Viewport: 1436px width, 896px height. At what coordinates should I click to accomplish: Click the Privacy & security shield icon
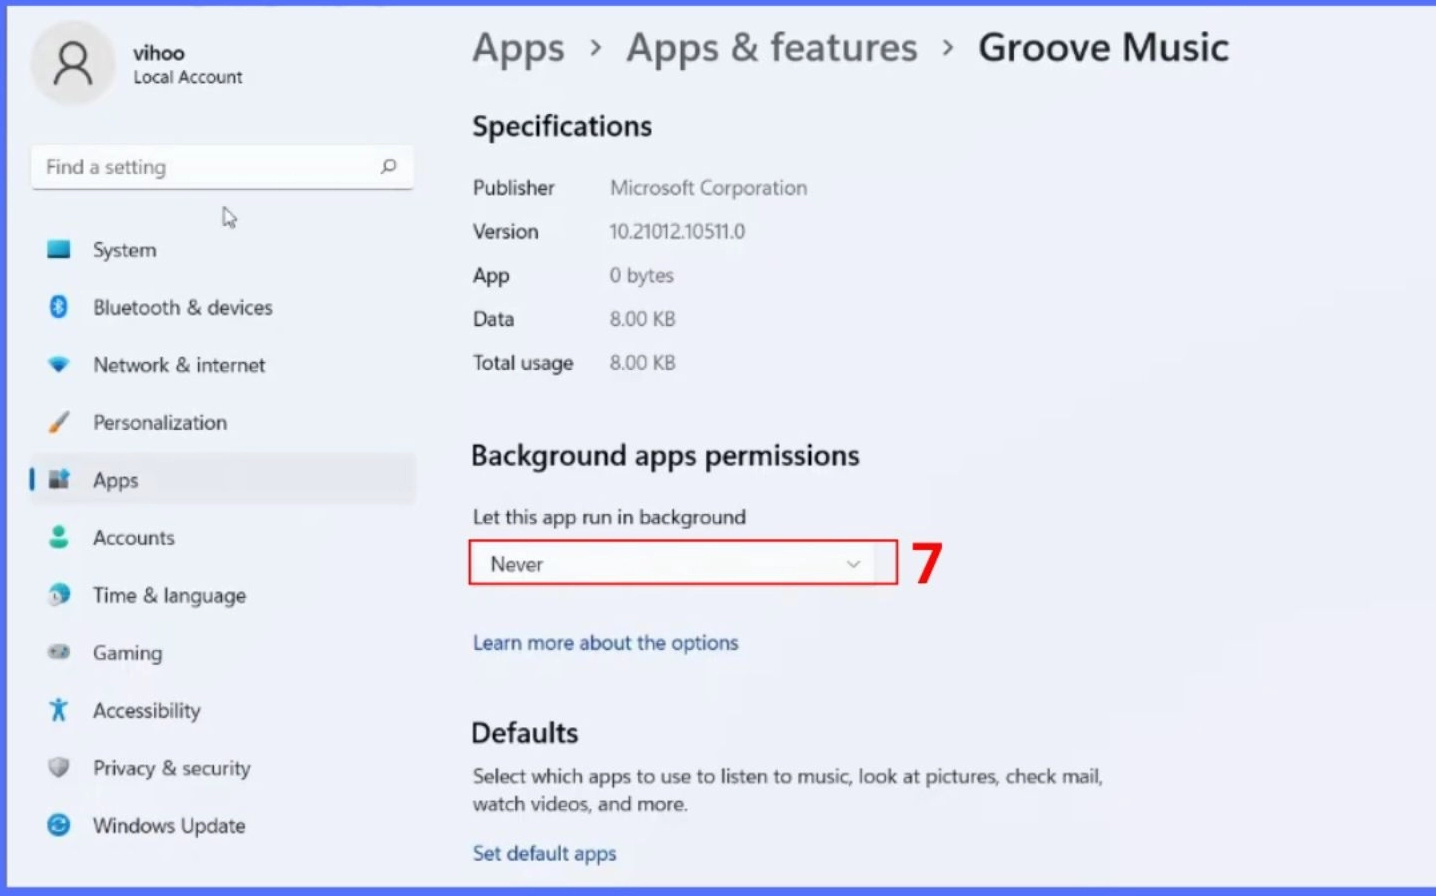(x=60, y=768)
